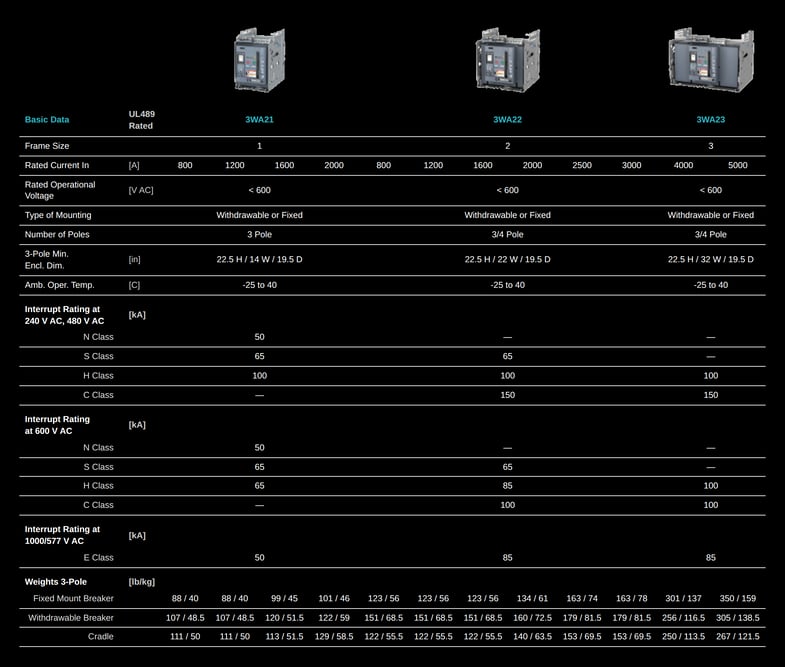785x667 pixels.
Task: Click the UL489 Rated label
Action: click(142, 120)
